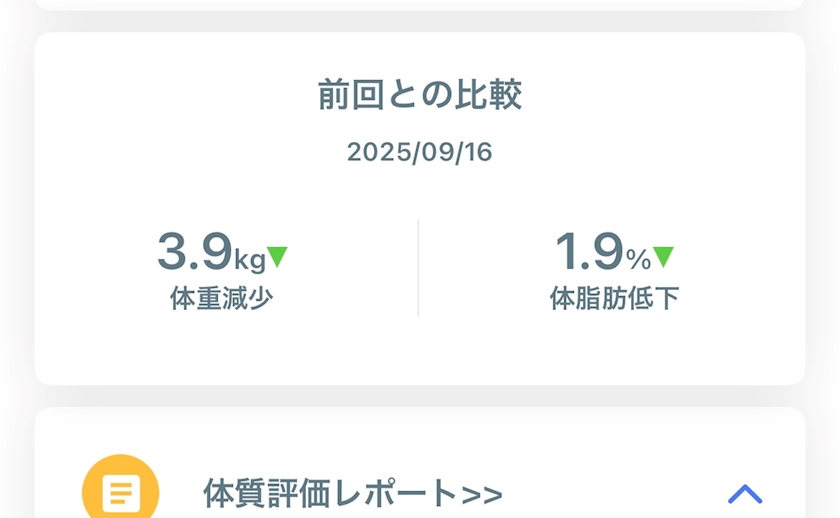Click the % unit symbol

click(x=638, y=260)
